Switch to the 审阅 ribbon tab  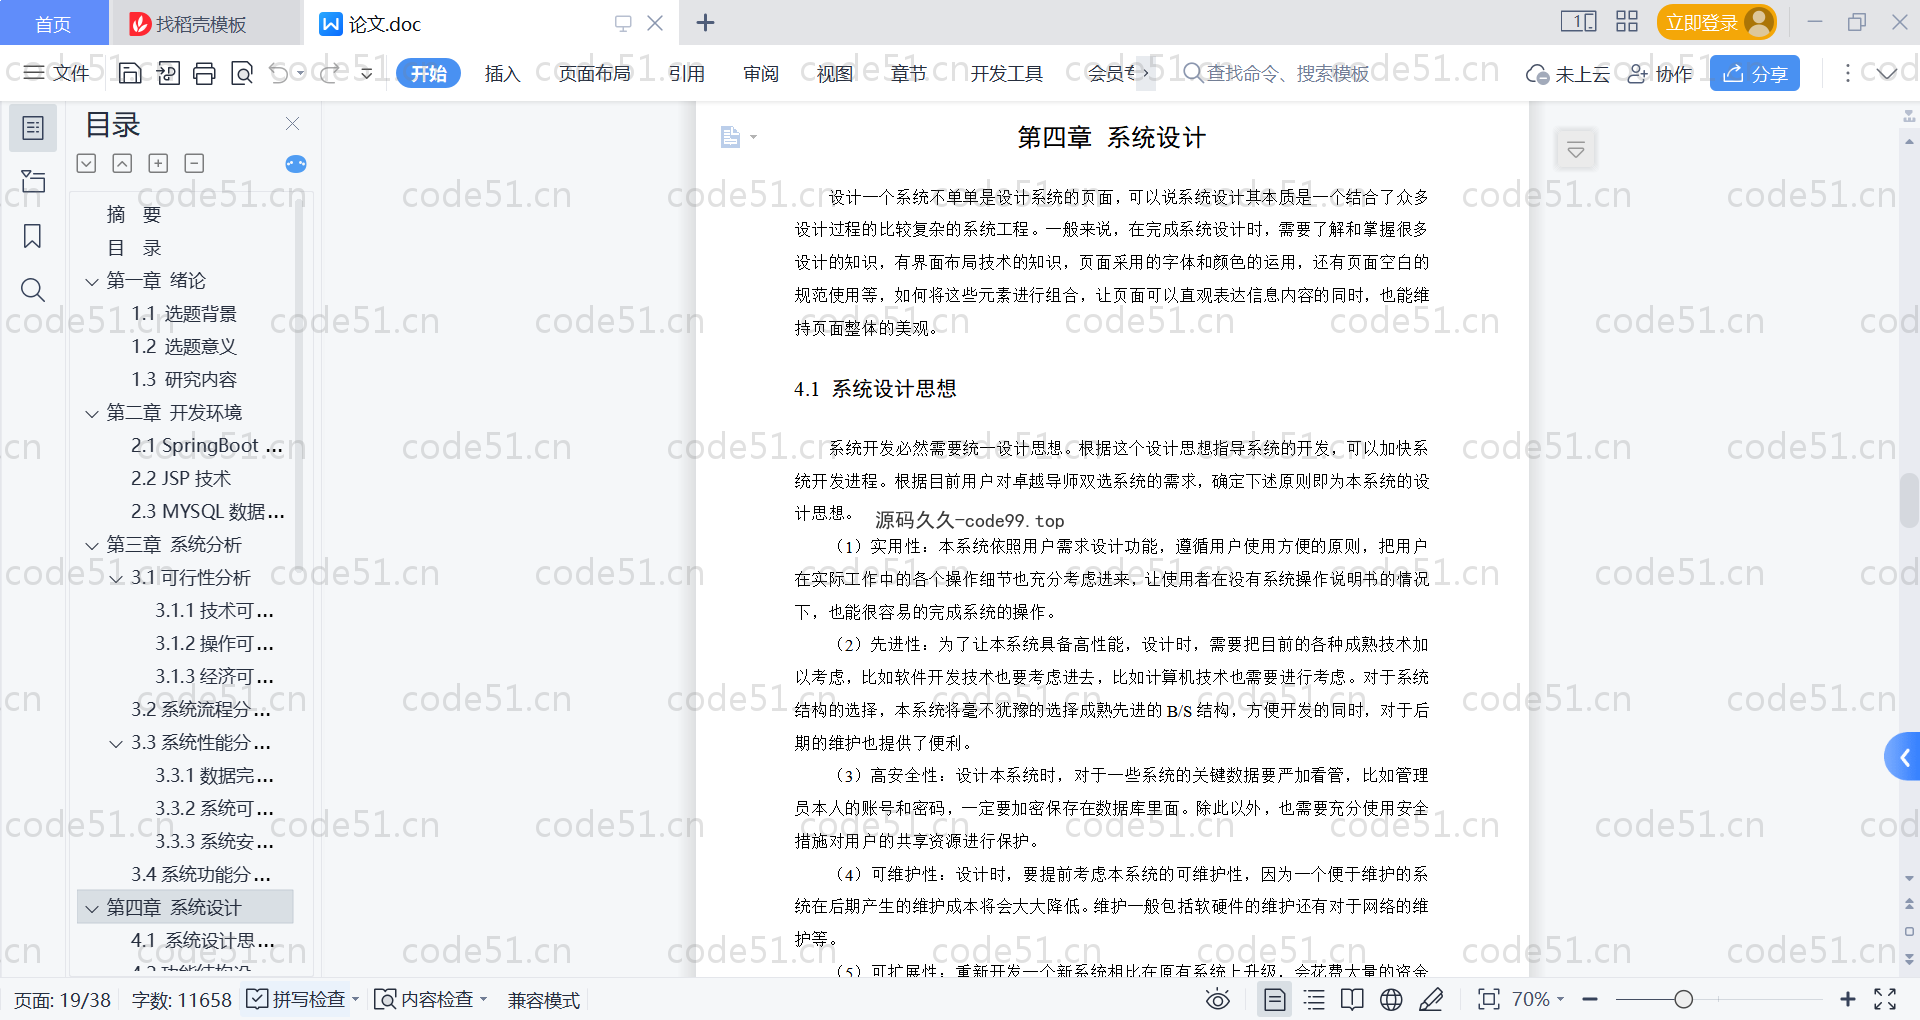(761, 73)
